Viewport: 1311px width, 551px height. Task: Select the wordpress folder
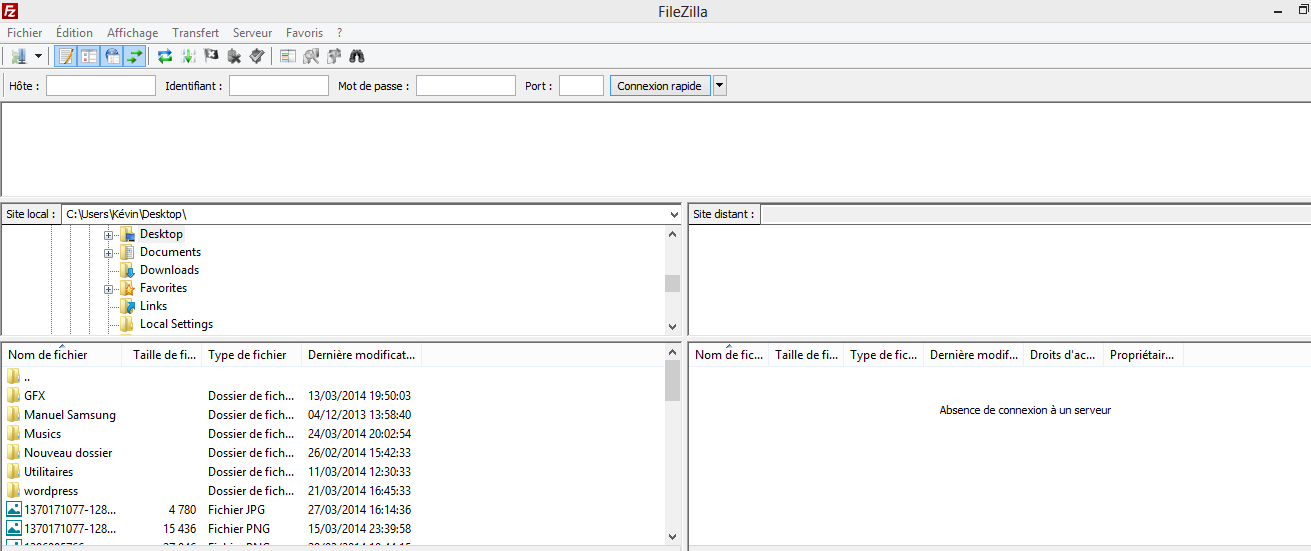pyautogui.click(x=51, y=491)
